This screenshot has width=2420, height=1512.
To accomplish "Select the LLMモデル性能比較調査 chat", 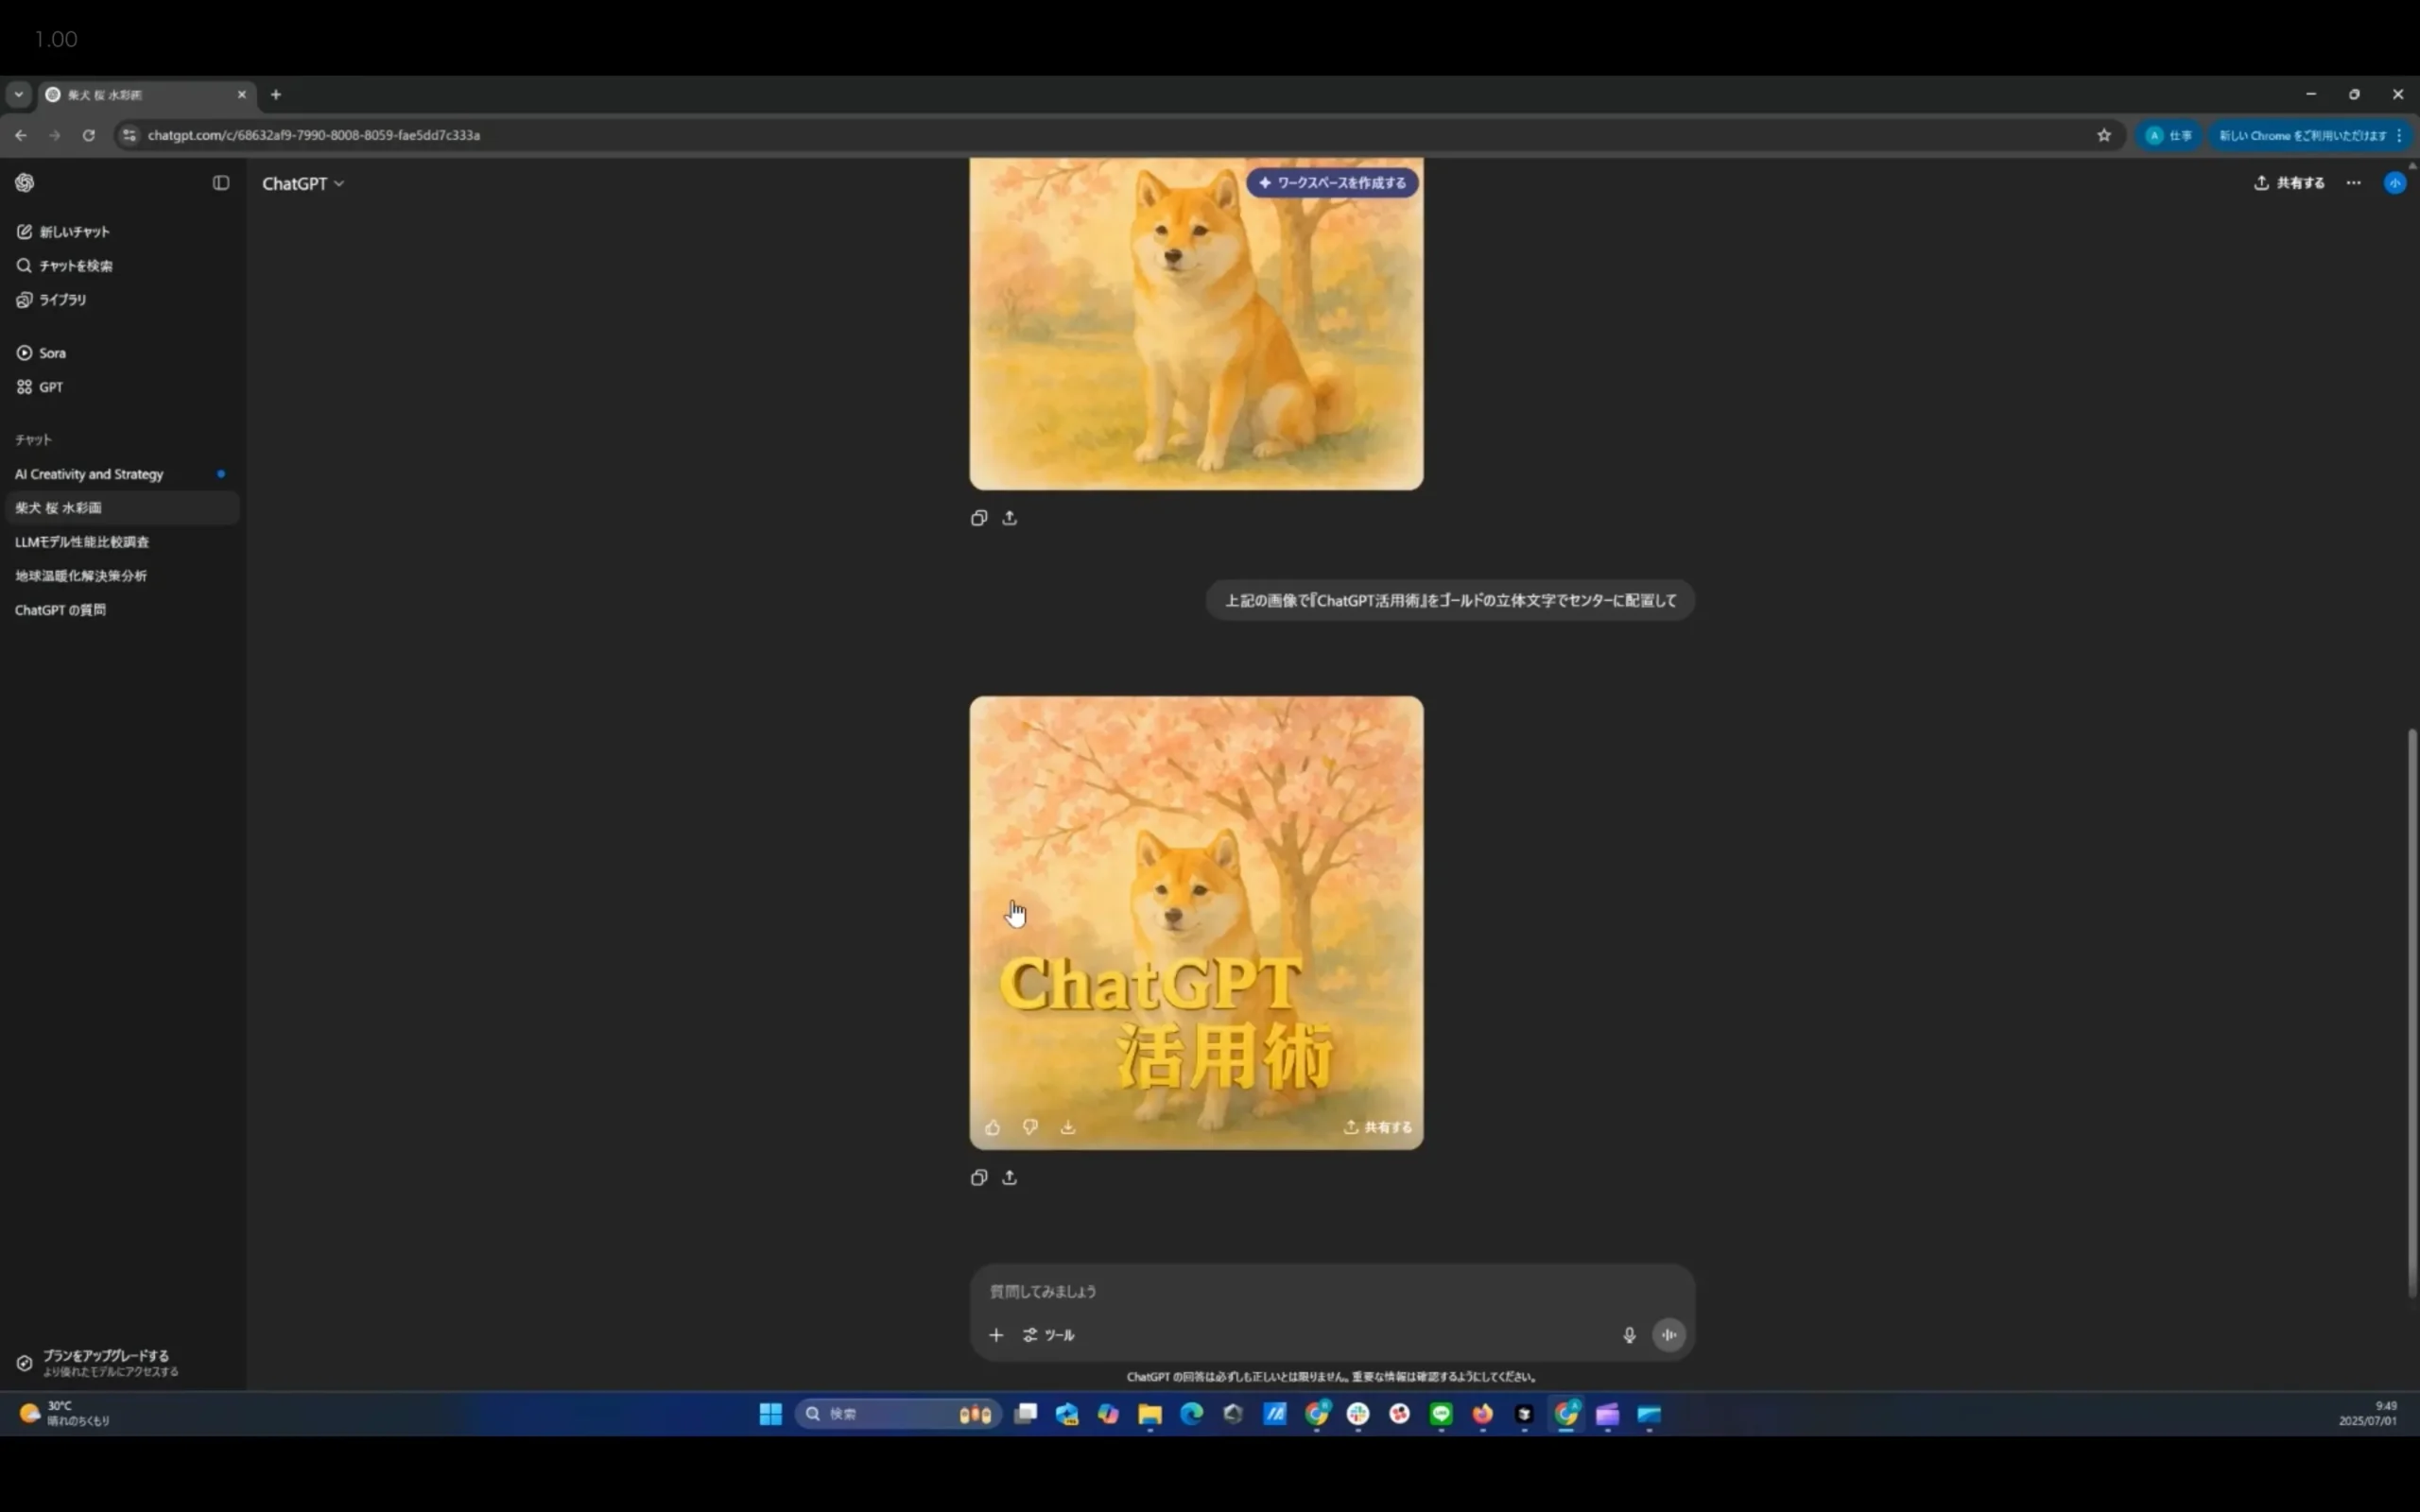I will 82,542.
